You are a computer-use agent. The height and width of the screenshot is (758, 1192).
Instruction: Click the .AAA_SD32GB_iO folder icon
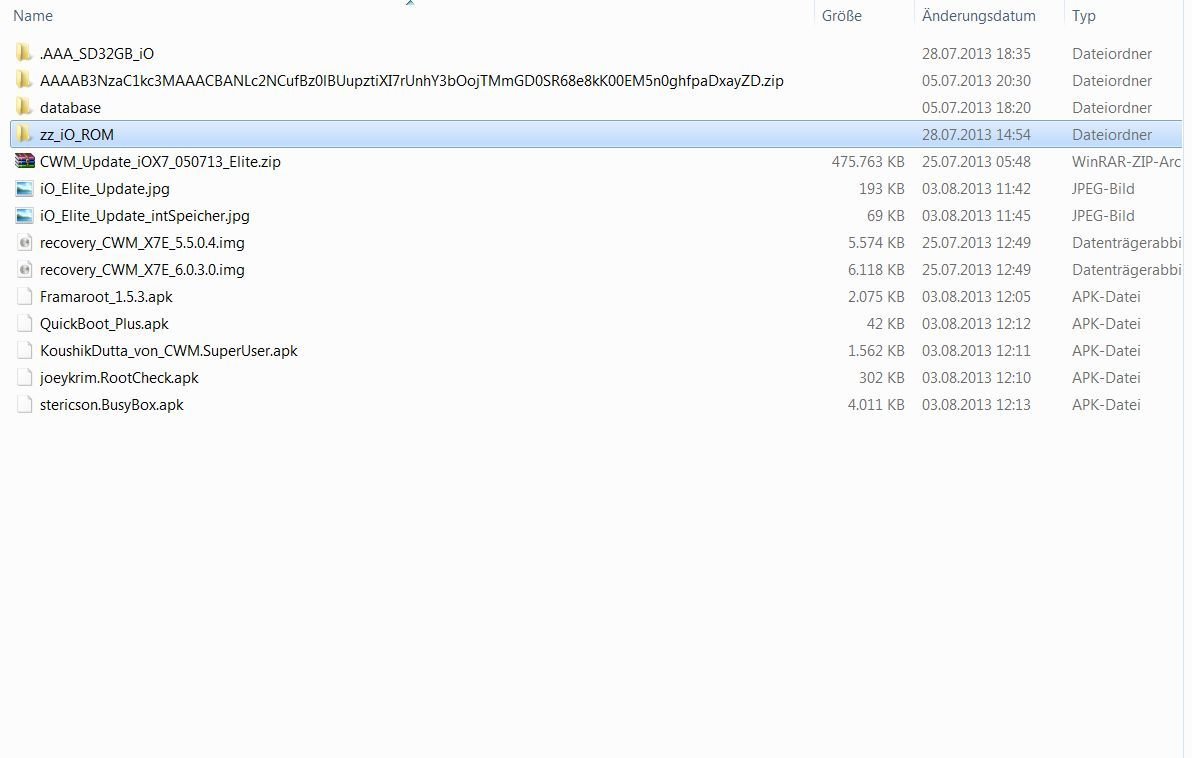[24, 53]
